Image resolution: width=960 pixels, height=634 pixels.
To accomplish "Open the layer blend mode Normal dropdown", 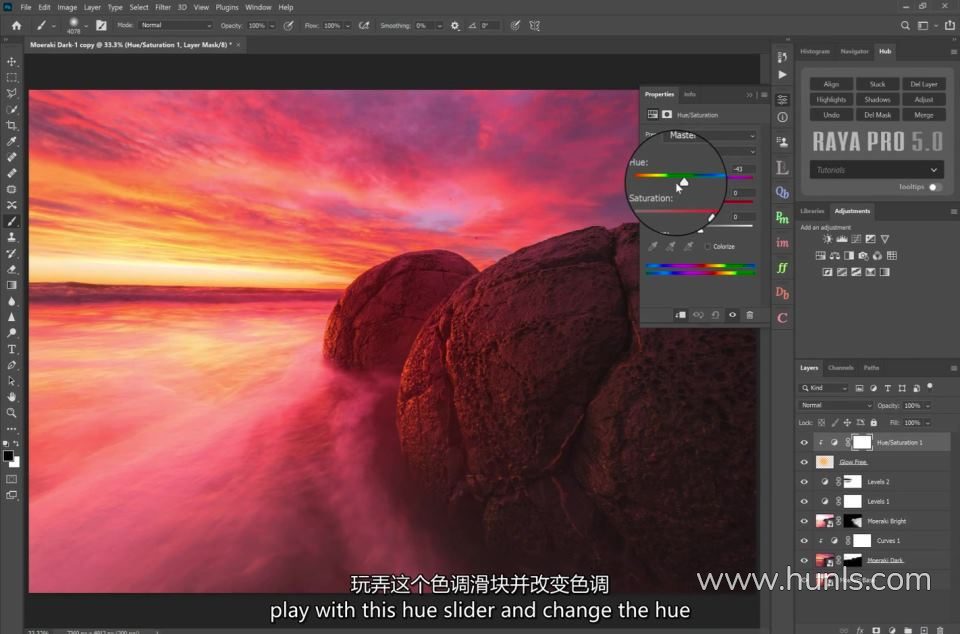I will pyautogui.click(x=836, y=405).
